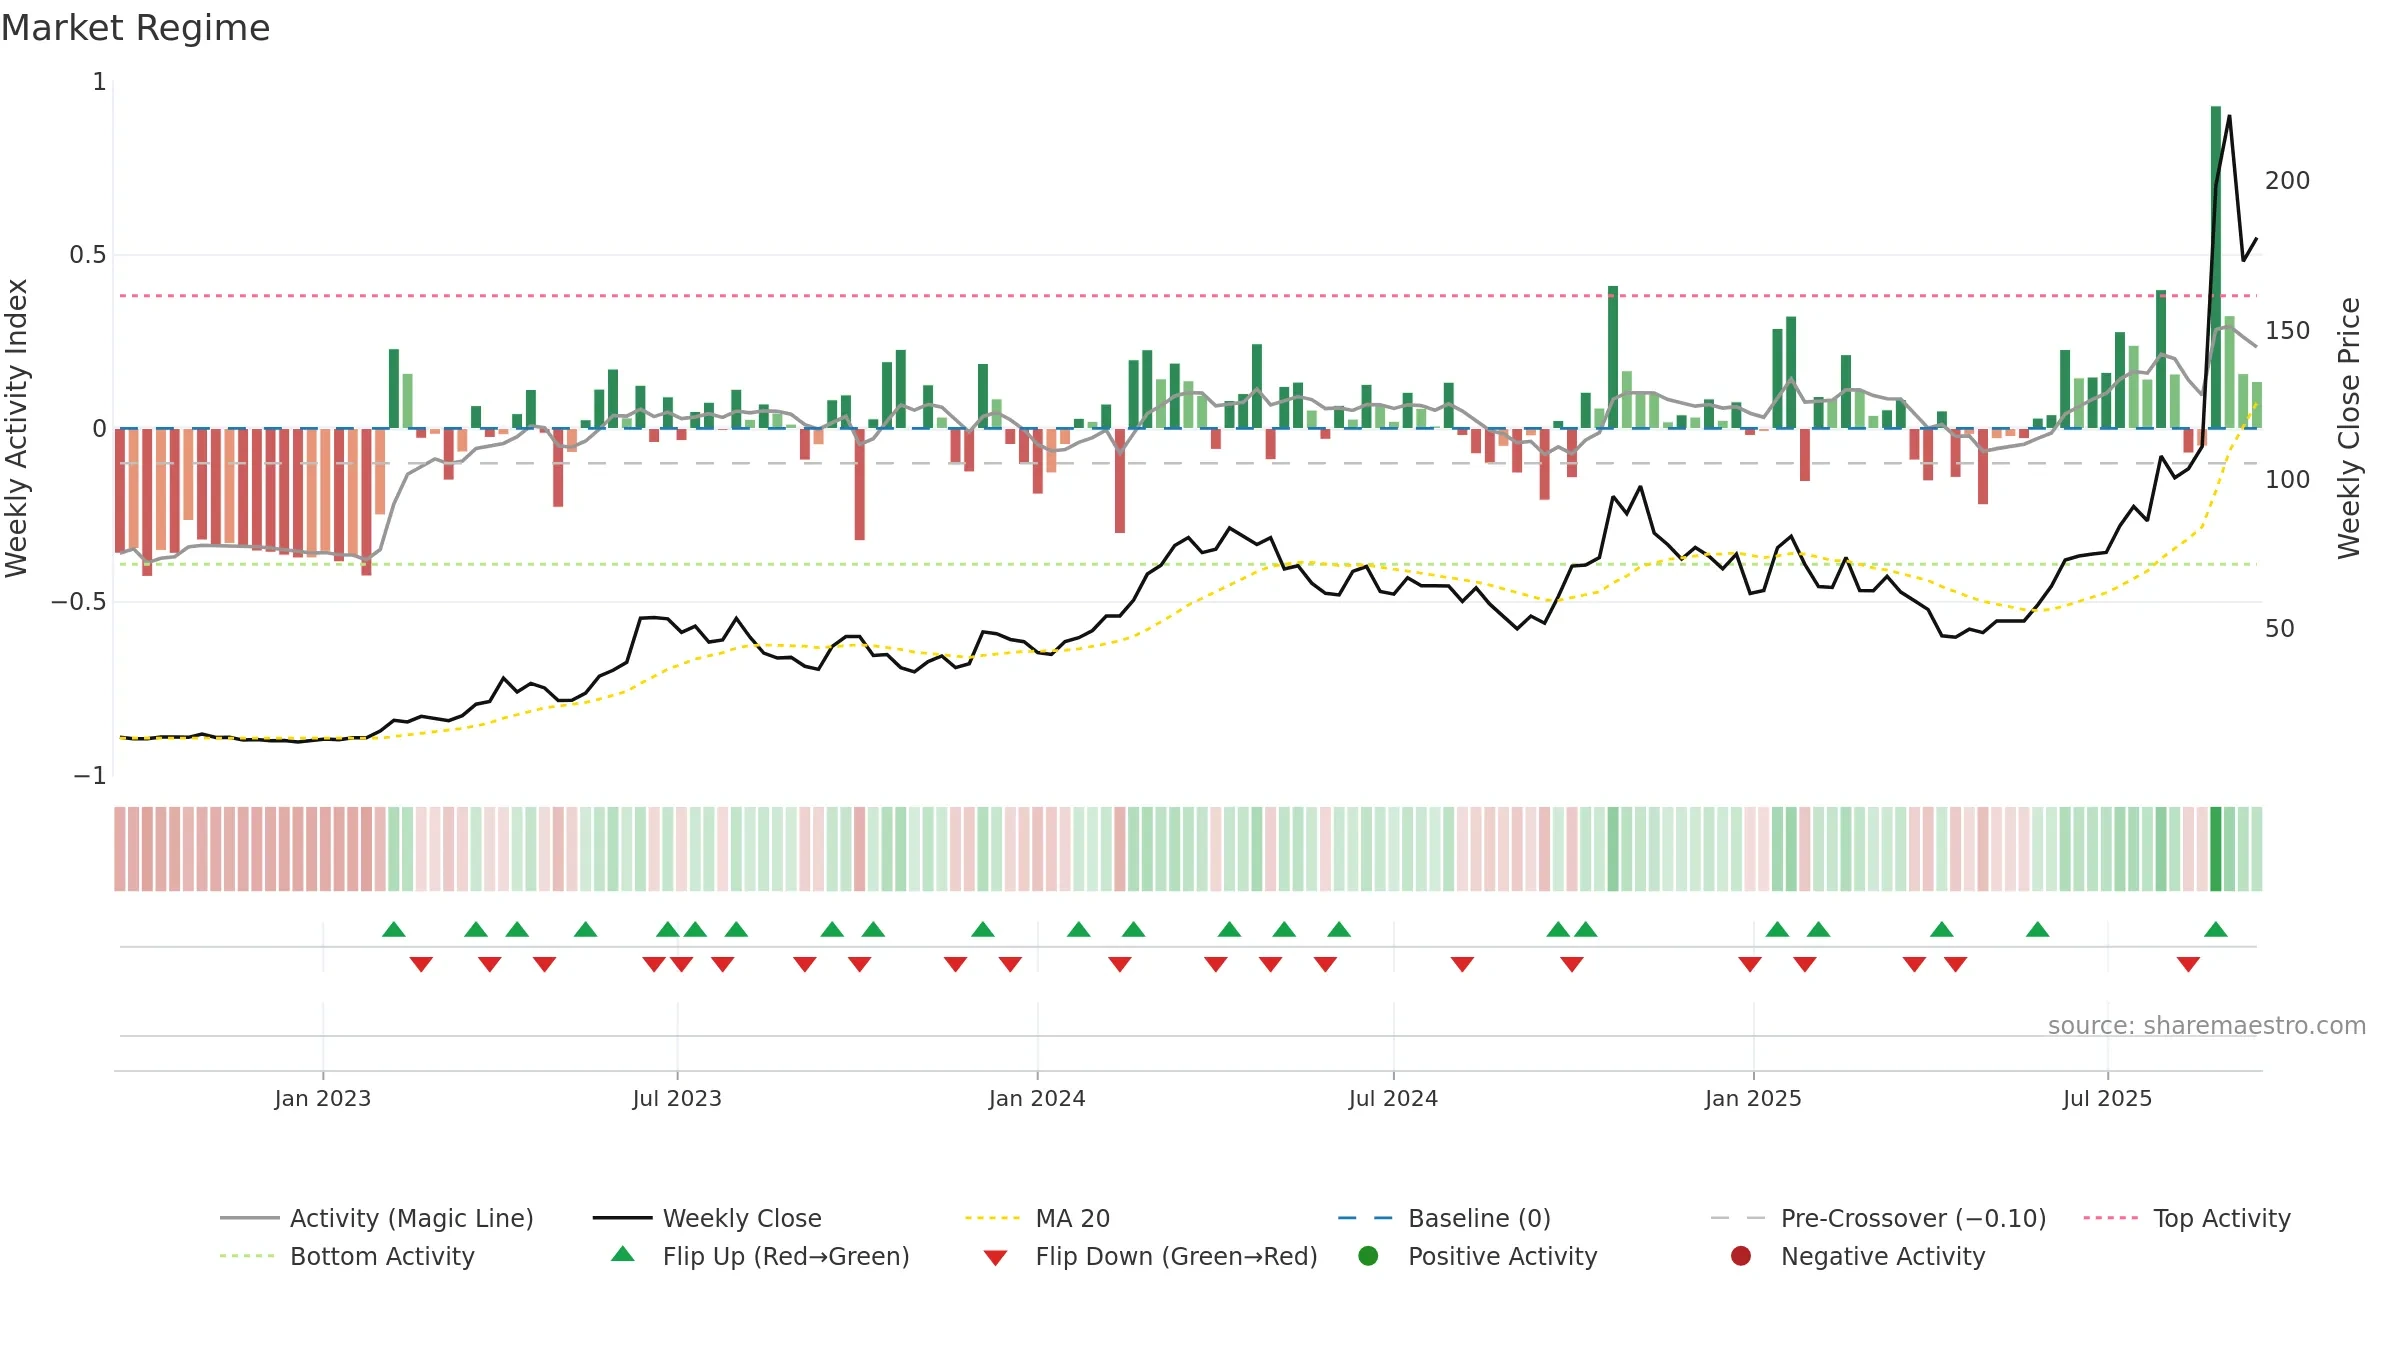Click the −1 tick on activity axis
Viewport: 2400px width, 1350px height.
click(90, 776)
